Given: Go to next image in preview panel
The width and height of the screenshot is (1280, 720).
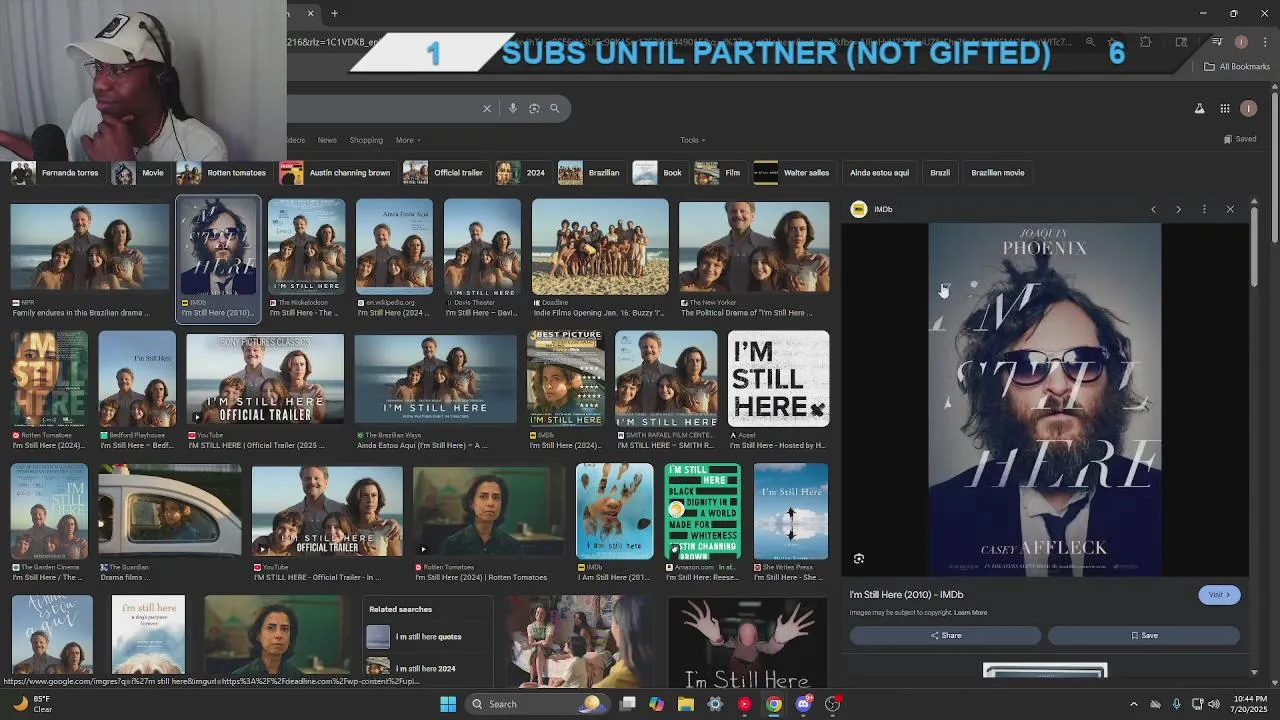Looking at the screenshot, I should [x=1178, y=209].
